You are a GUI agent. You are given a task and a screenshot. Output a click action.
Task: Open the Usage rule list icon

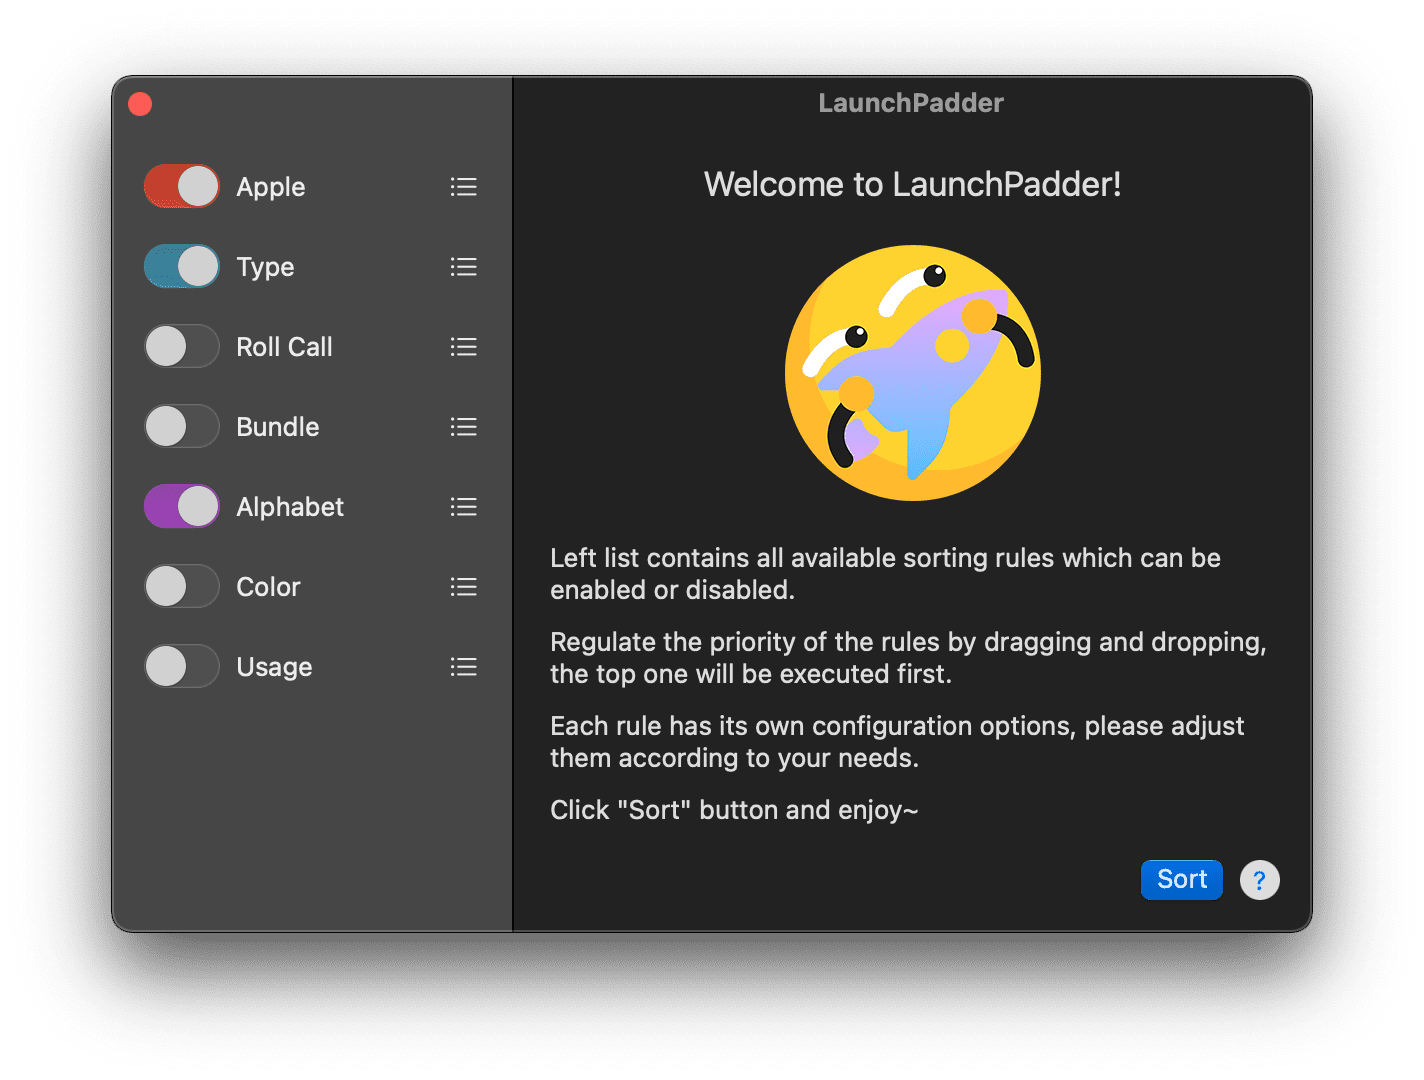(463, 667)
